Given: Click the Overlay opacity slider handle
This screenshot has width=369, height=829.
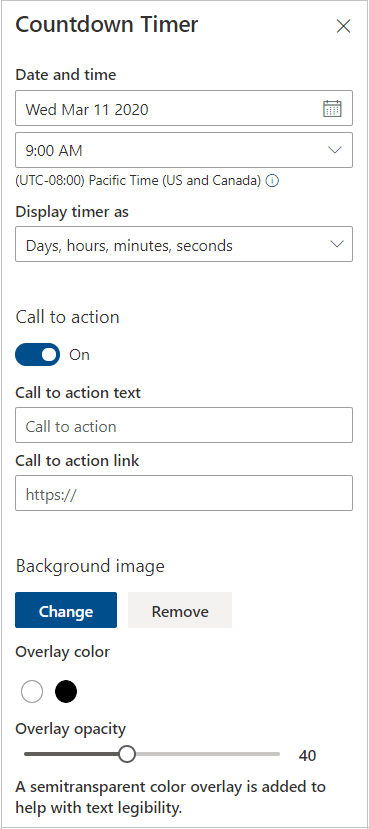Looking at the screenshot, I should [126, 754].
